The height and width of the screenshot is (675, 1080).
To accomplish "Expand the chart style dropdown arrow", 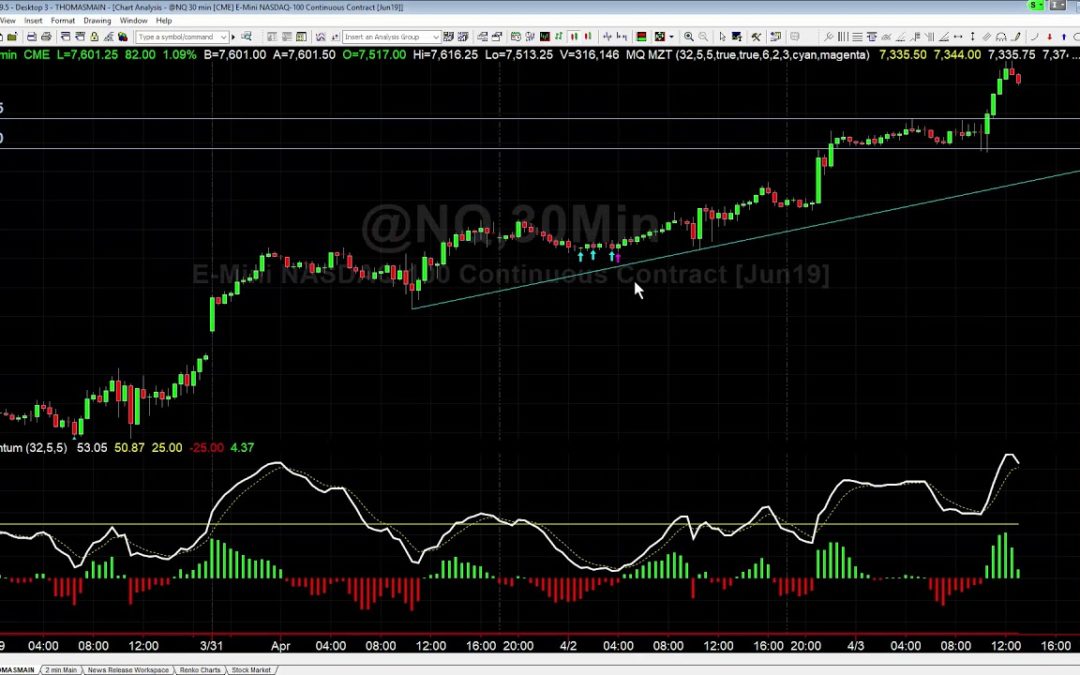I will click(x=672, y=37).
